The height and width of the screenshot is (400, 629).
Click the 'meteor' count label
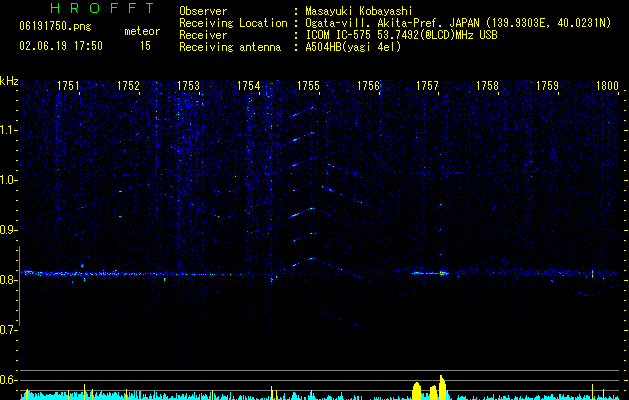click(x=142, y=31)
